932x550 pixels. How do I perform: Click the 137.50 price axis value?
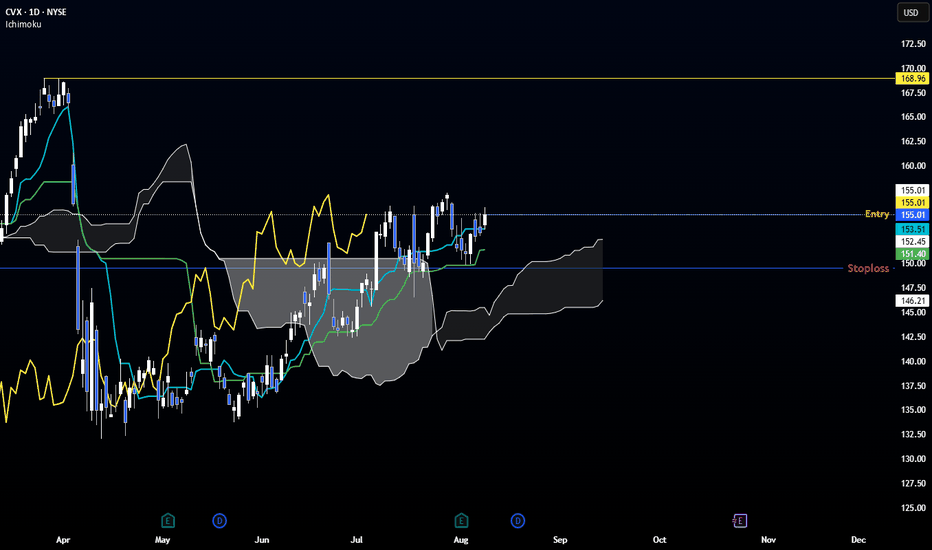coord(914,386)
